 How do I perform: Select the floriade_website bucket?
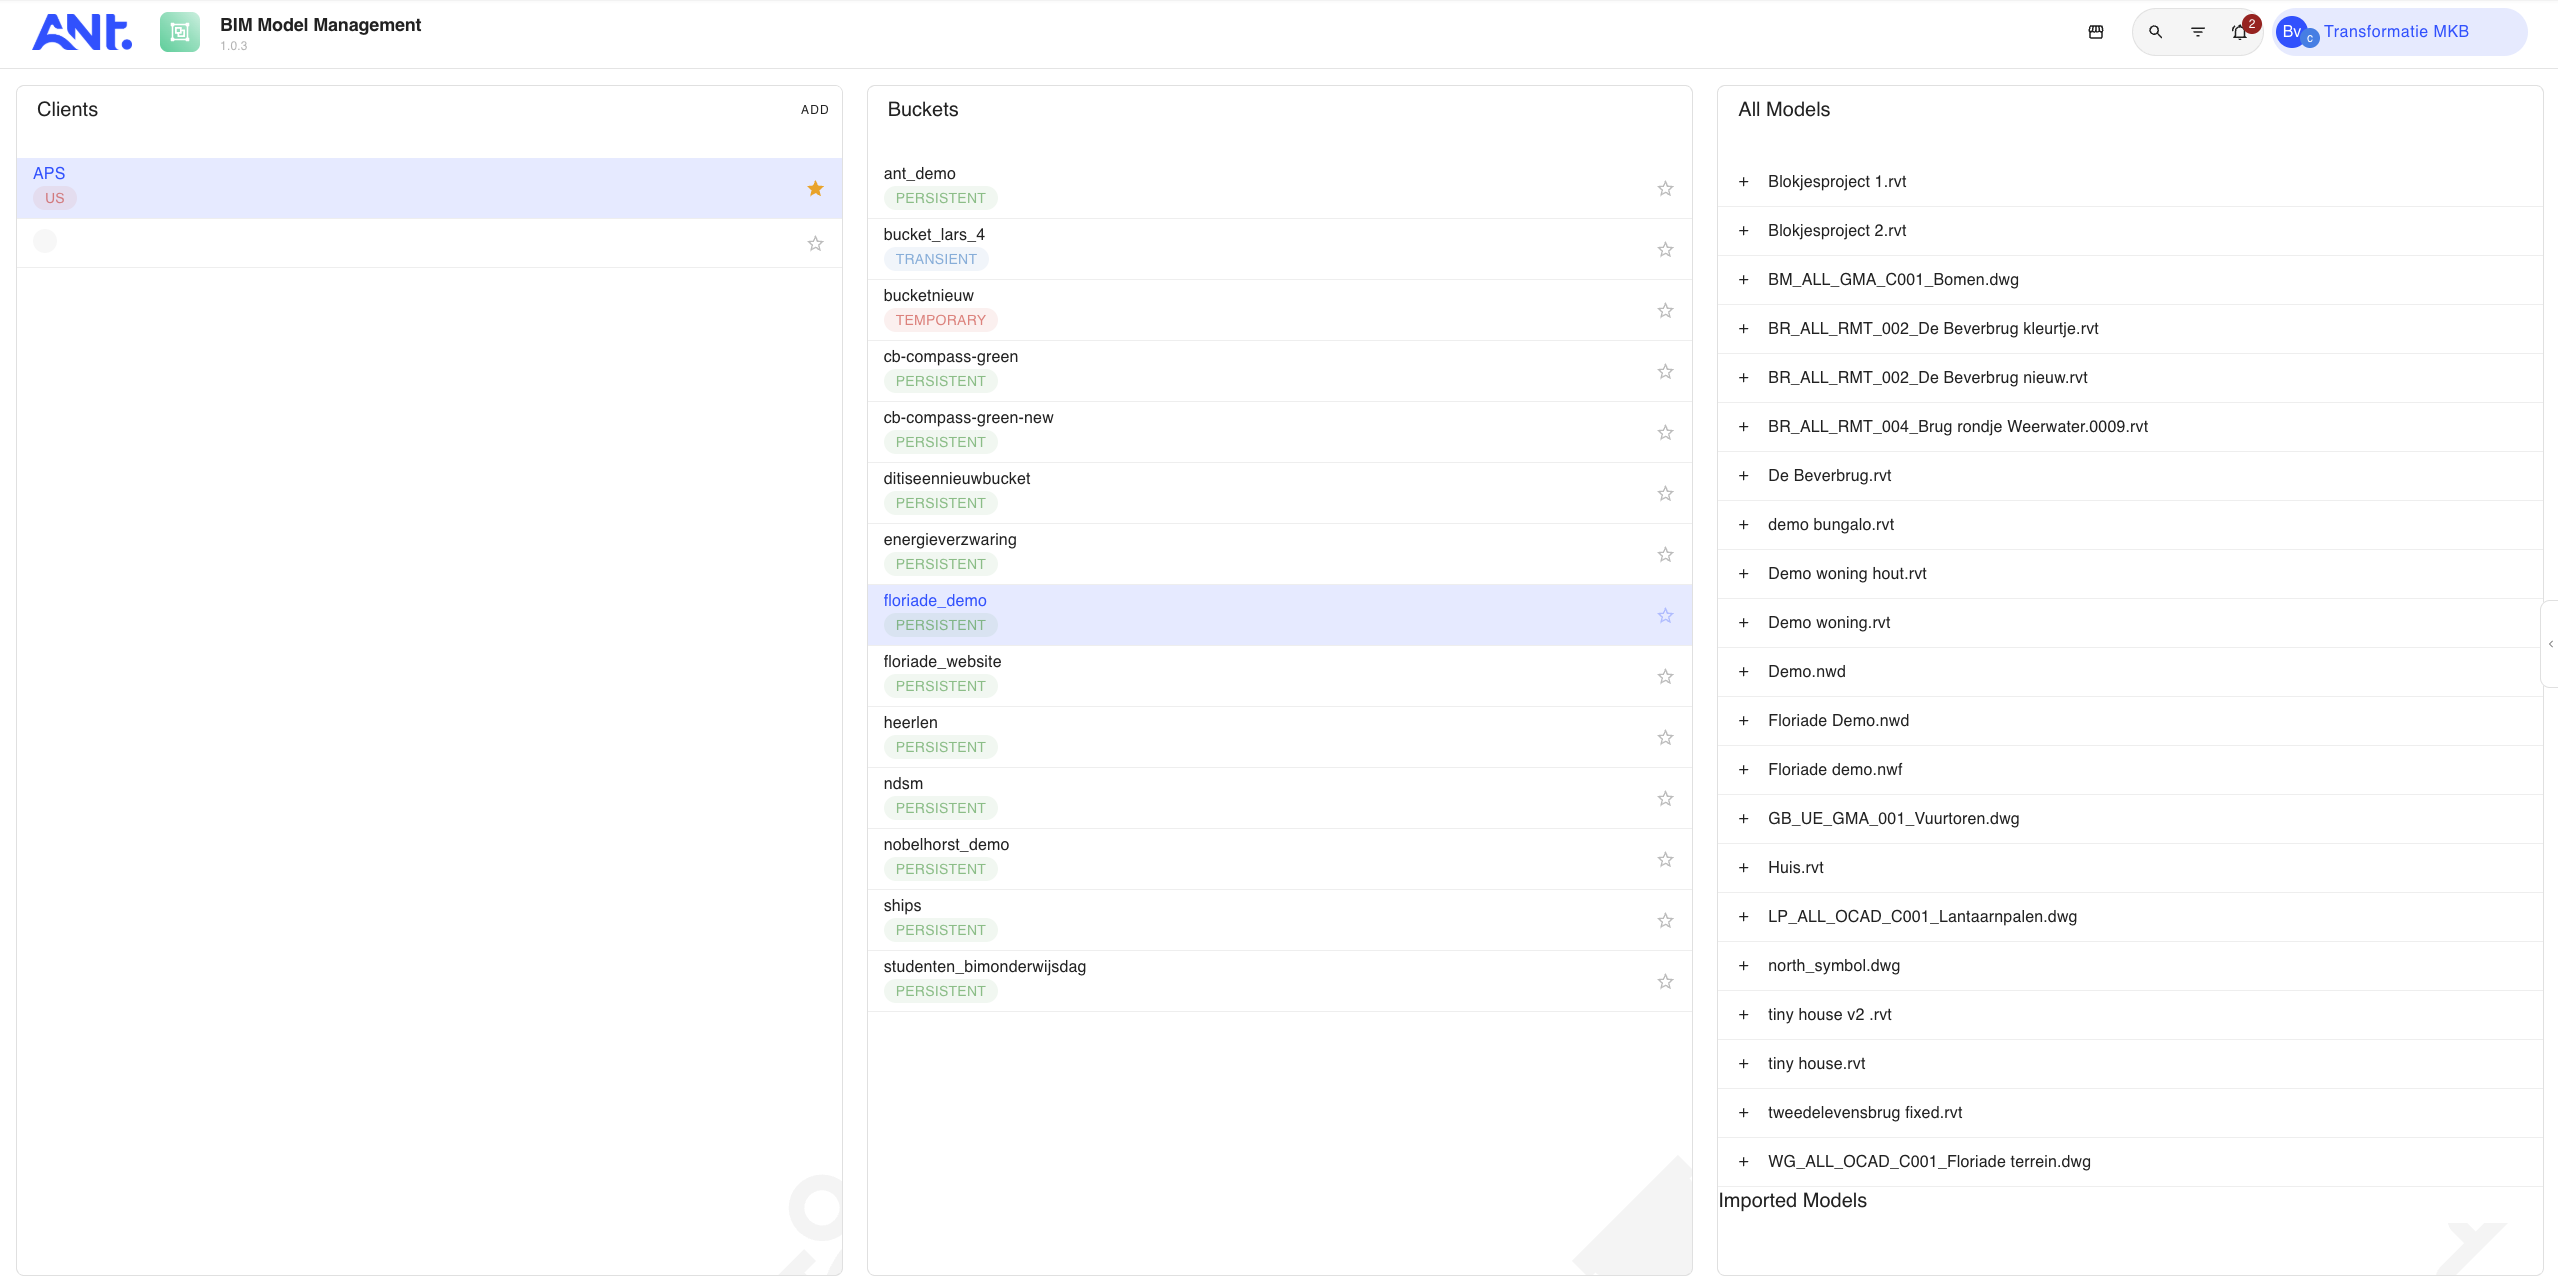click(1279, 676)
